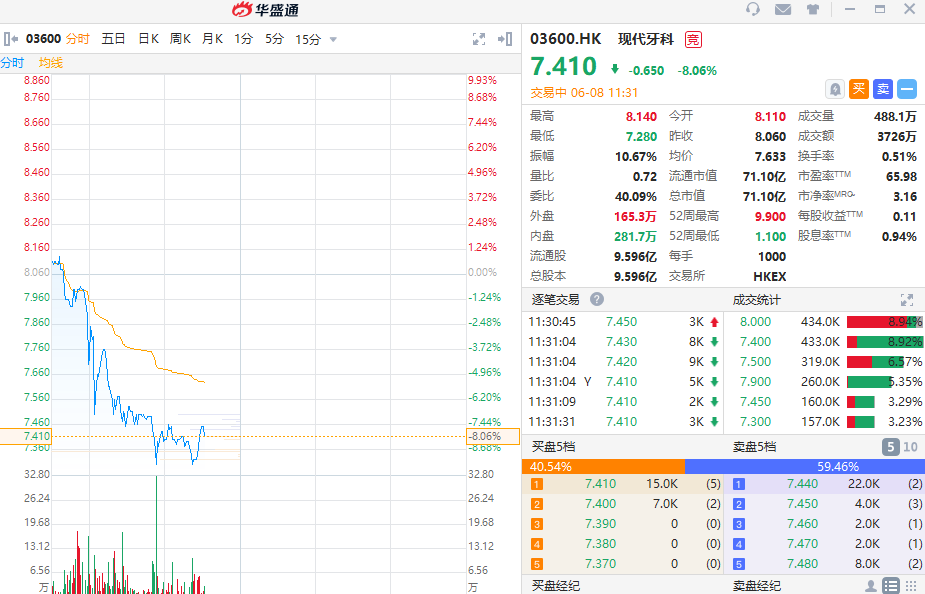
Task: Toggle the right panel collapse icon
Action: coord(505,39)
